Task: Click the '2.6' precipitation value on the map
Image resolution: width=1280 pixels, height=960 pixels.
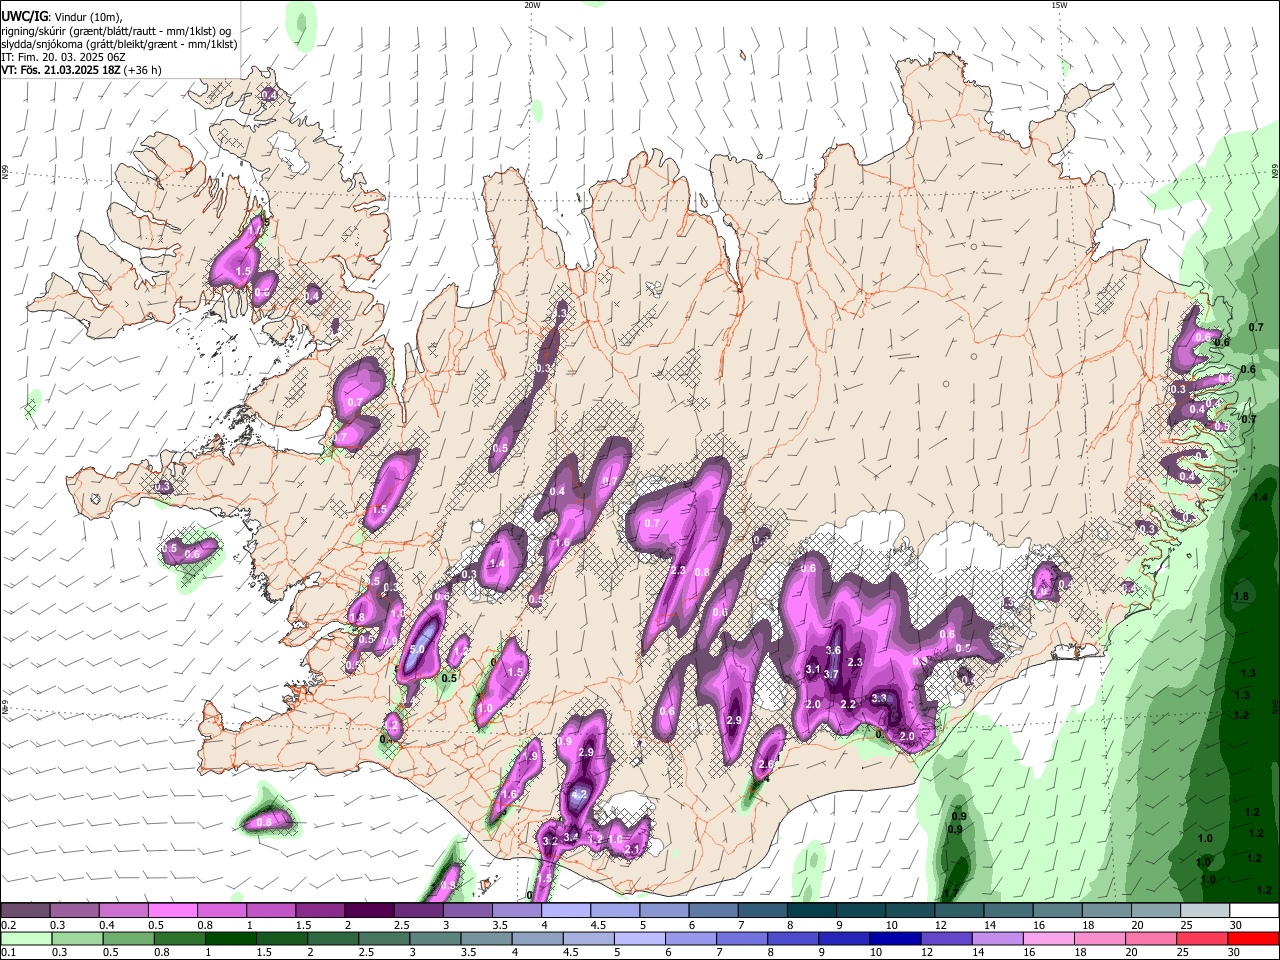Action: (767, 765)
